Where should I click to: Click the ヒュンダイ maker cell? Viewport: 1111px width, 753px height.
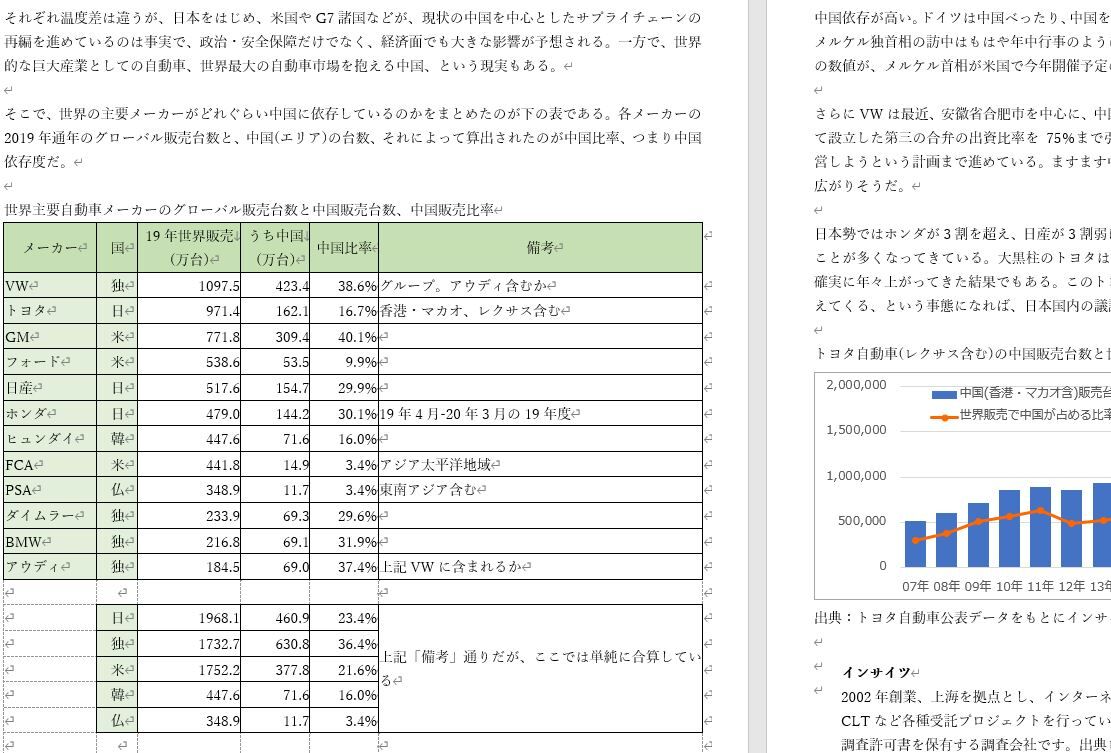point(50,438)
